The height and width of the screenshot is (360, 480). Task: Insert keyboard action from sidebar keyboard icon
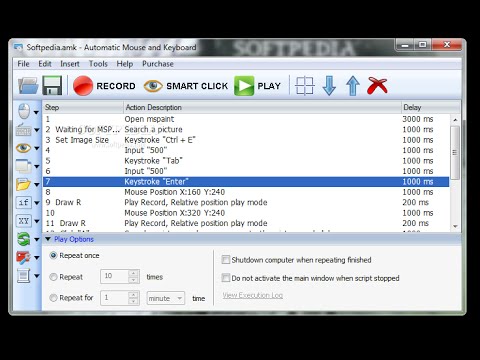[x=24, y=130]
